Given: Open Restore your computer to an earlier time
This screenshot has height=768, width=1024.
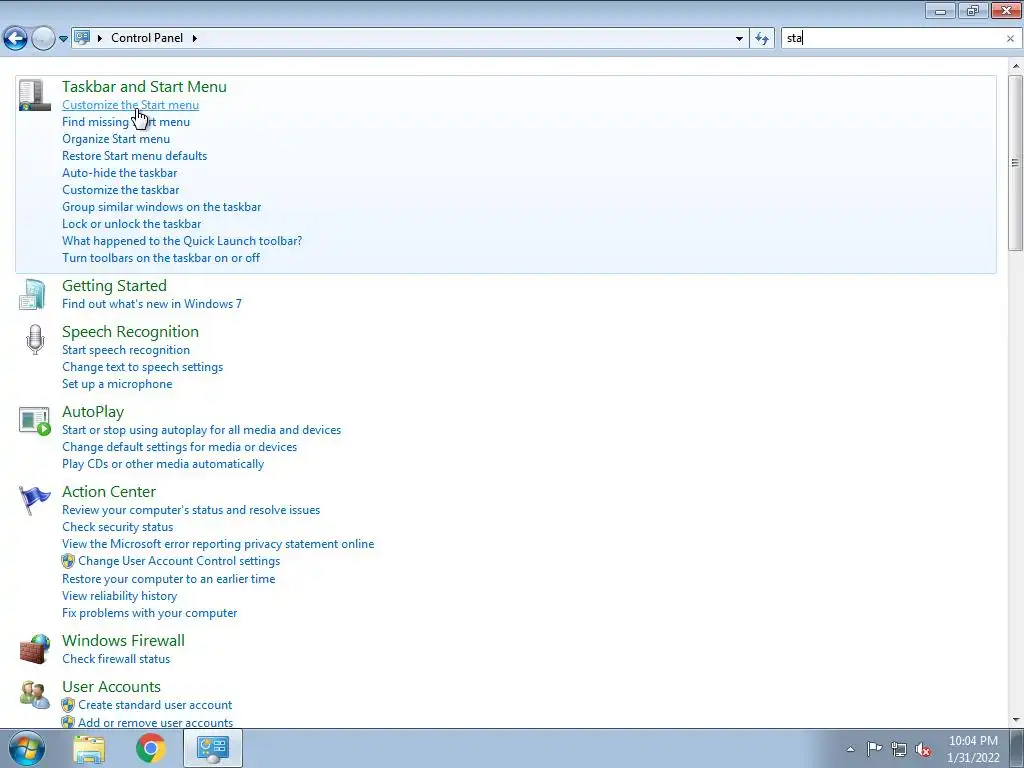Looking at the screenshot, I should pos(168,579).
